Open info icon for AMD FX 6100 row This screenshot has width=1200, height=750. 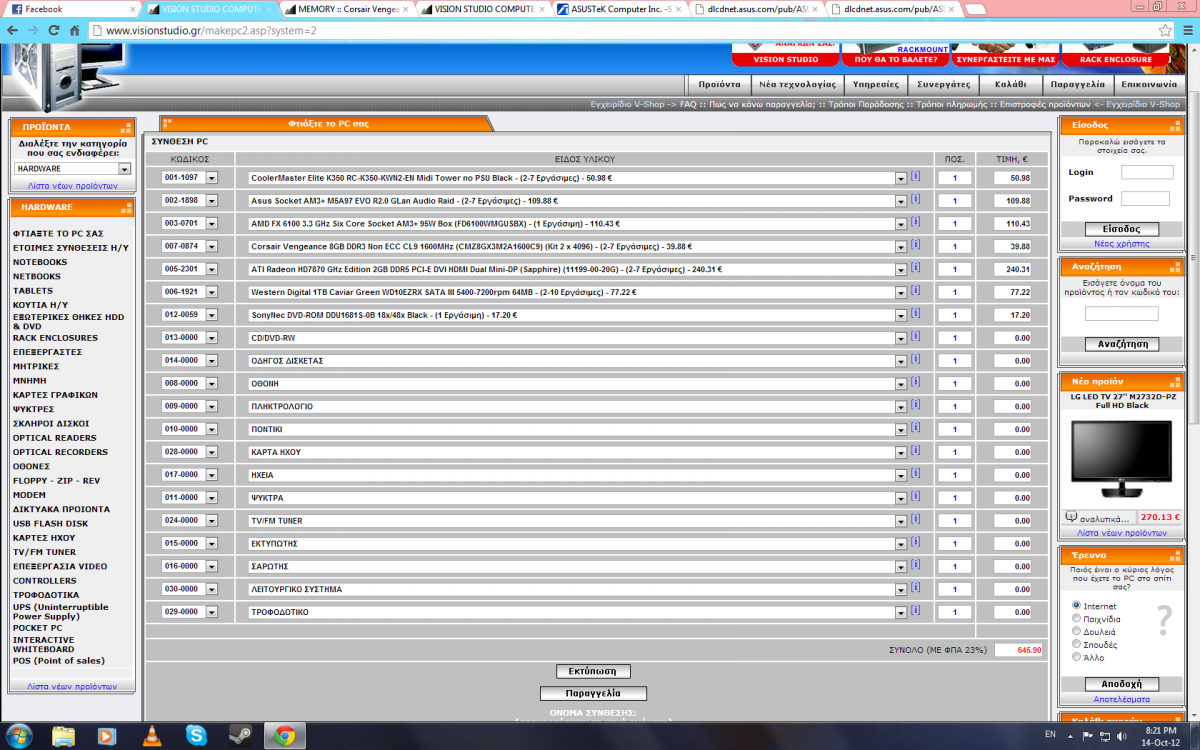915,223
